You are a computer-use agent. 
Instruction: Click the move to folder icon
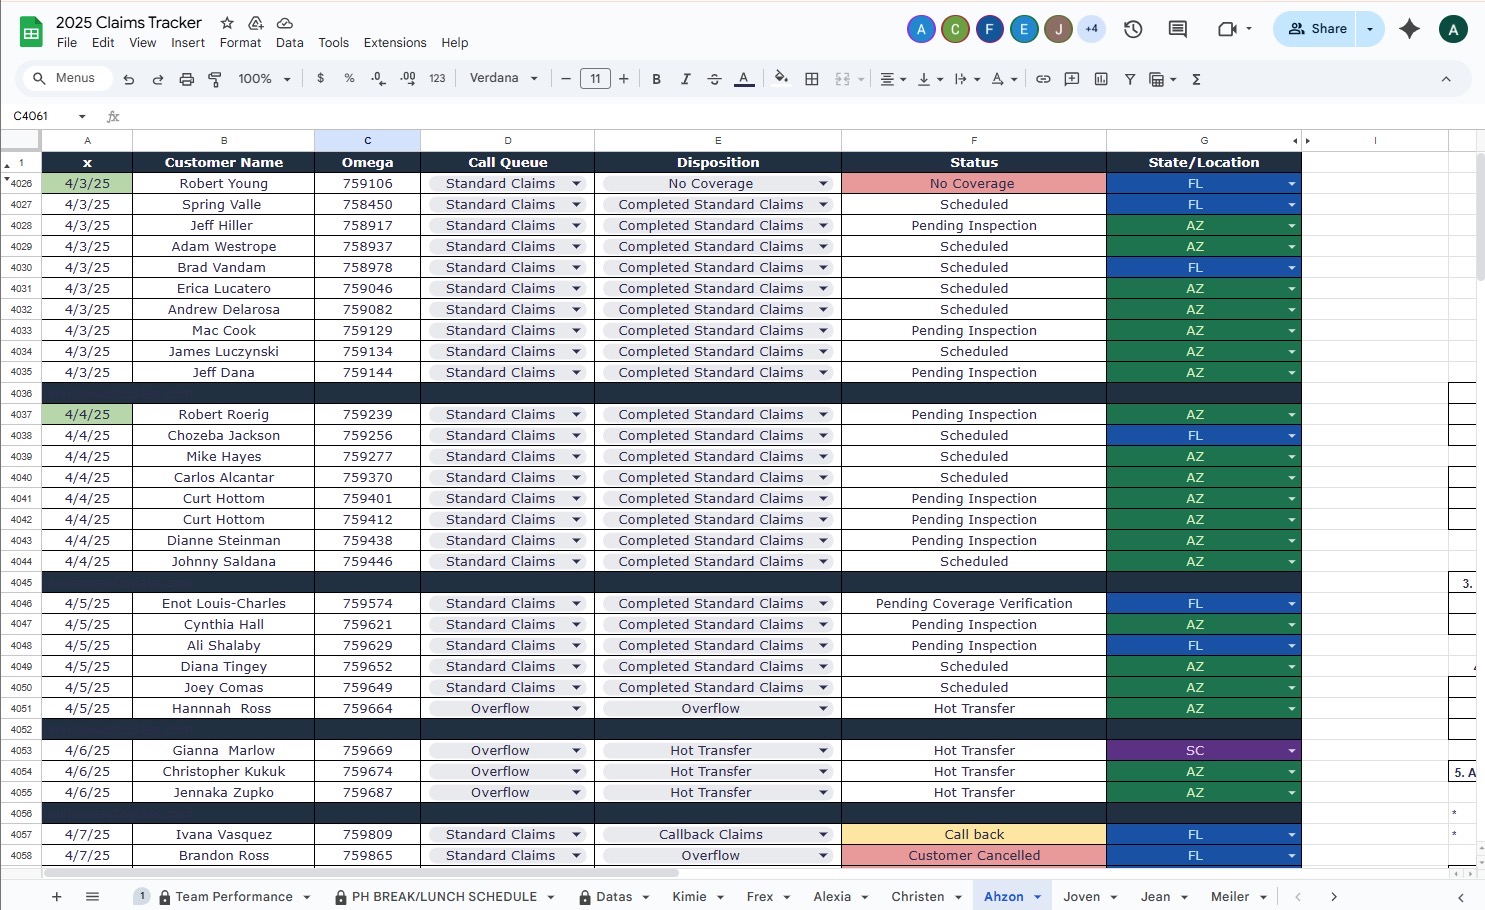[x=256, y=22]
